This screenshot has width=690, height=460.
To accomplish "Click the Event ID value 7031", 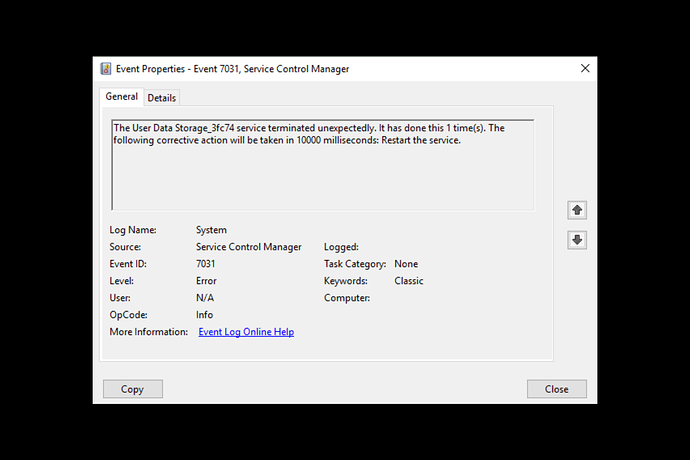I will tap(206, 264).
